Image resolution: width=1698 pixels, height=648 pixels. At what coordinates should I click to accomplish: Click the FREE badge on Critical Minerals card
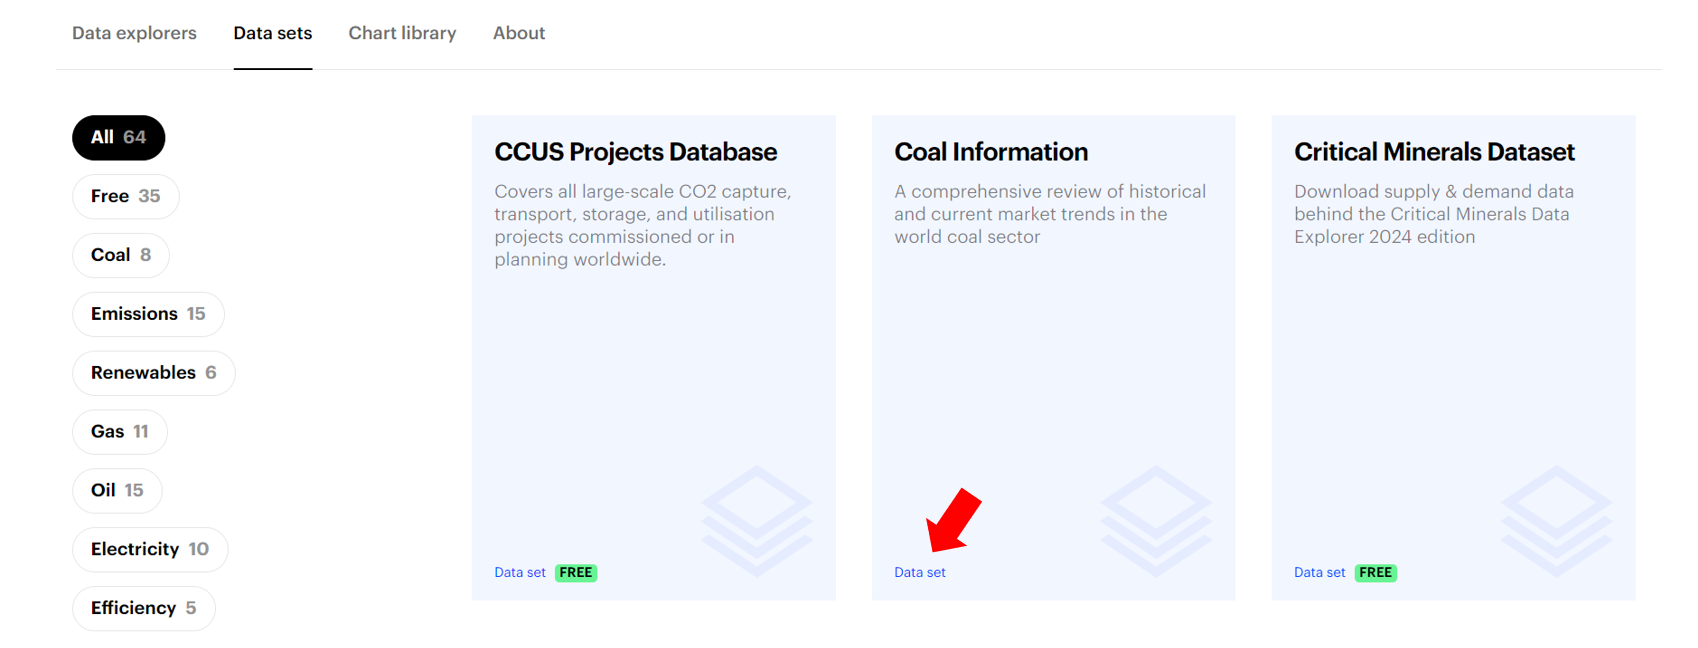(1376, 573)
